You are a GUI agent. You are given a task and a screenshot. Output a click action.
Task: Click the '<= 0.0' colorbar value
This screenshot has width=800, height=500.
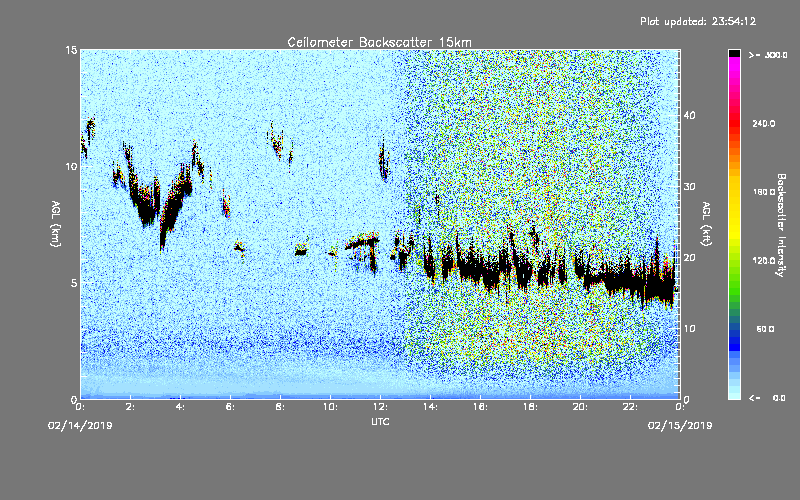(767, 398)
